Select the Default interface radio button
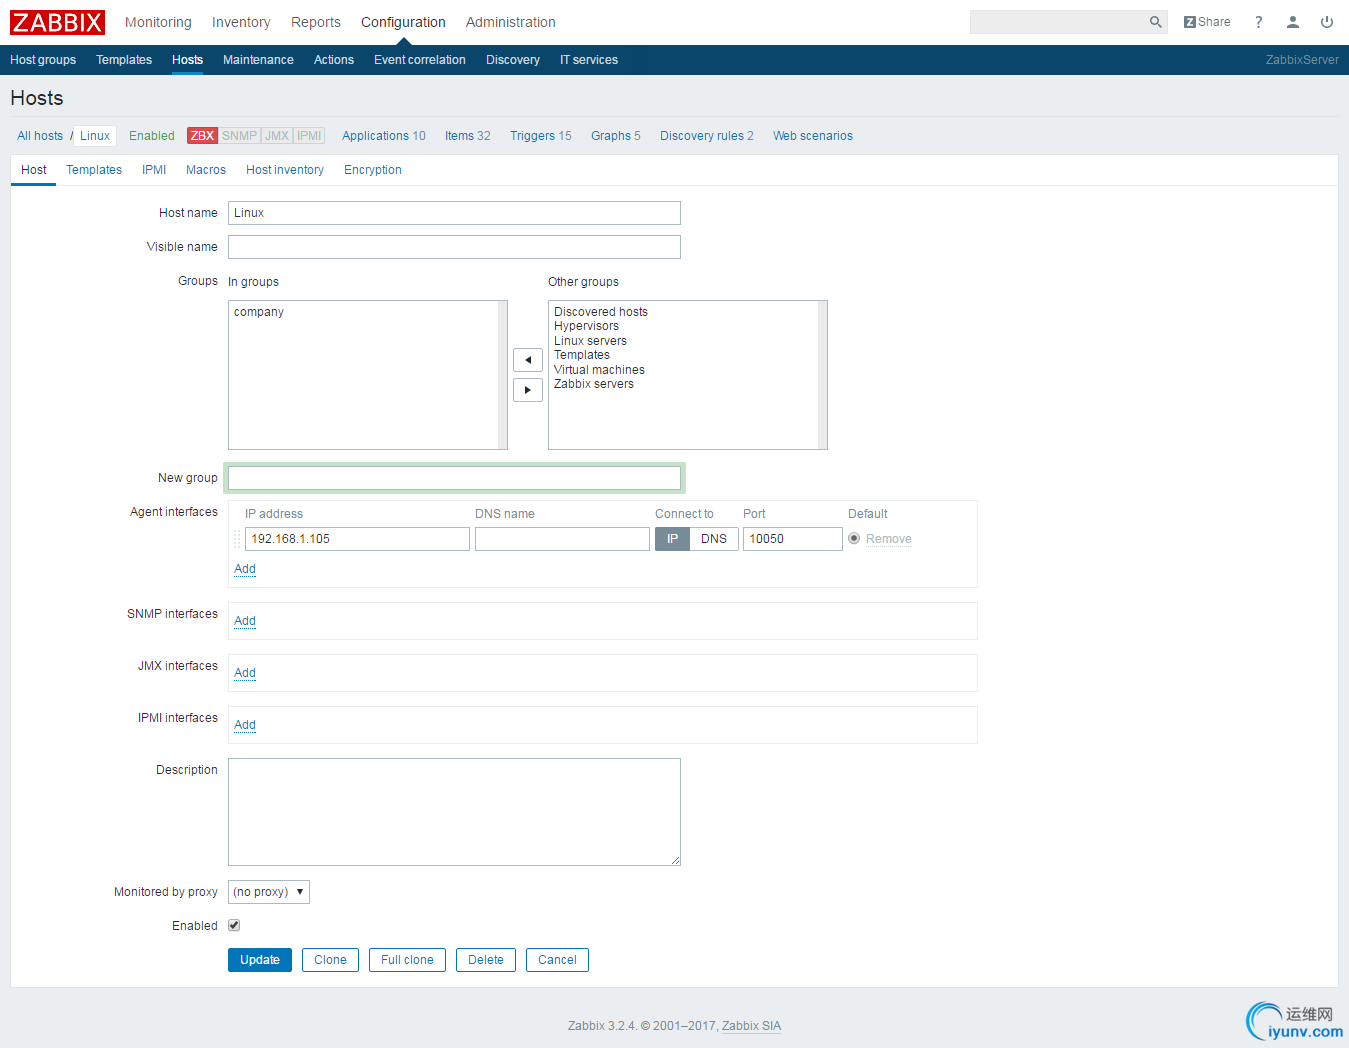Viewport: 1349px width, 1048px height. (x=854, y=539)
